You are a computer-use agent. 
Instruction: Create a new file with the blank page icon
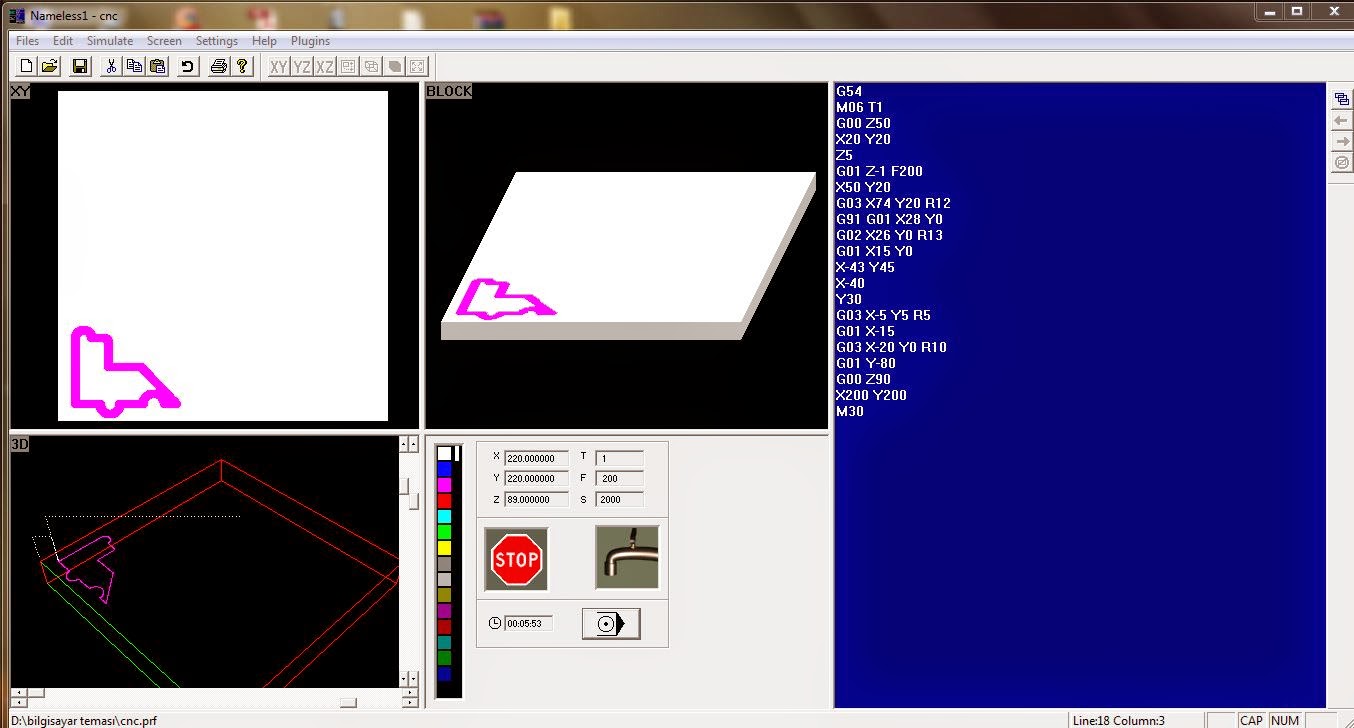[x=27, y=66]
